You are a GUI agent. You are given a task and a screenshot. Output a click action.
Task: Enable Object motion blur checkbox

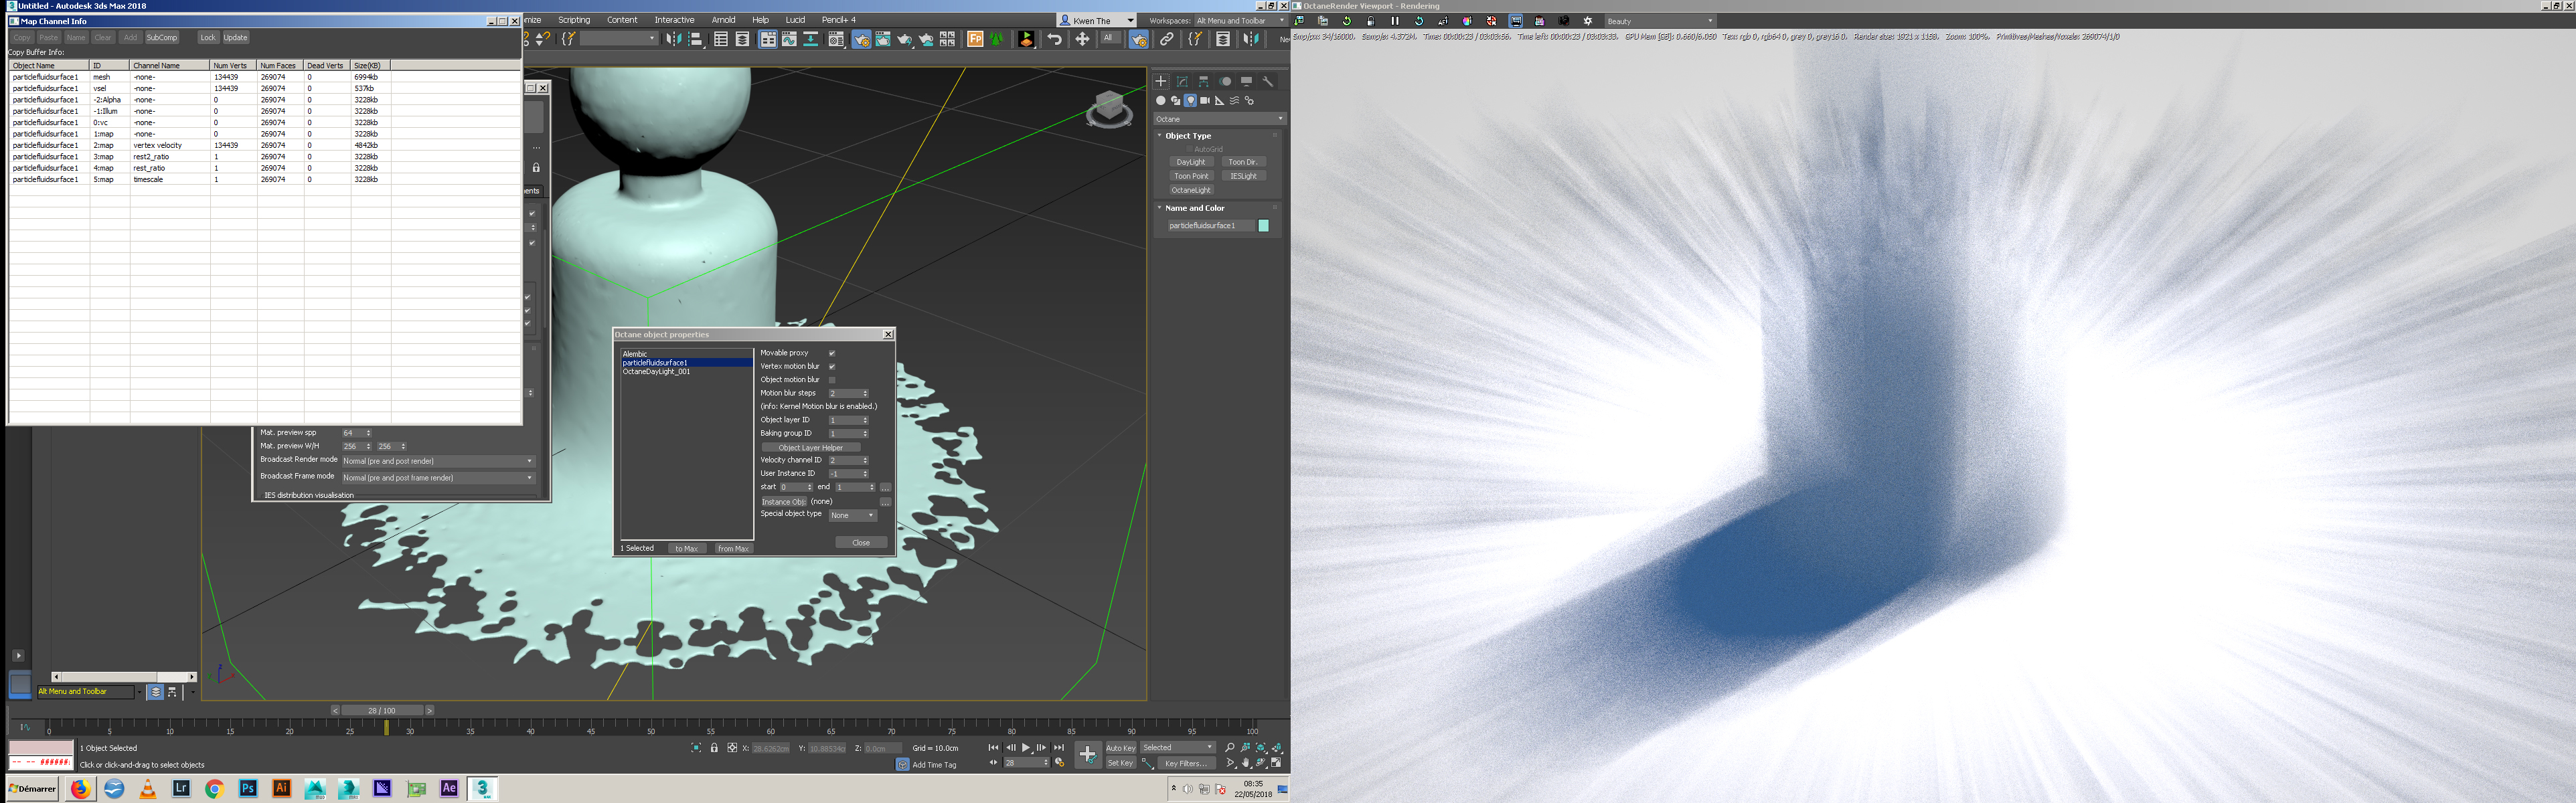click(832, 380)
